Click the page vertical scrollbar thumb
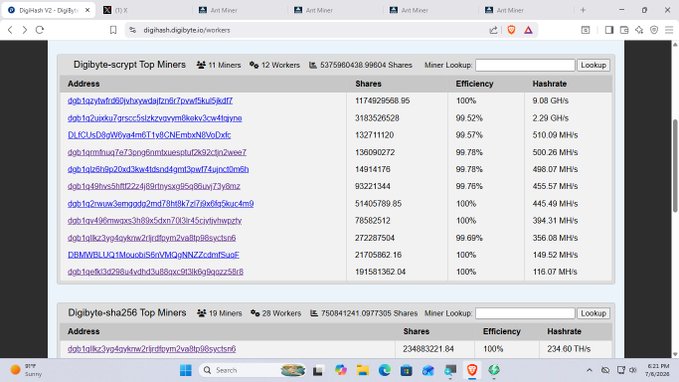The image size is (679, 382). 675,165
